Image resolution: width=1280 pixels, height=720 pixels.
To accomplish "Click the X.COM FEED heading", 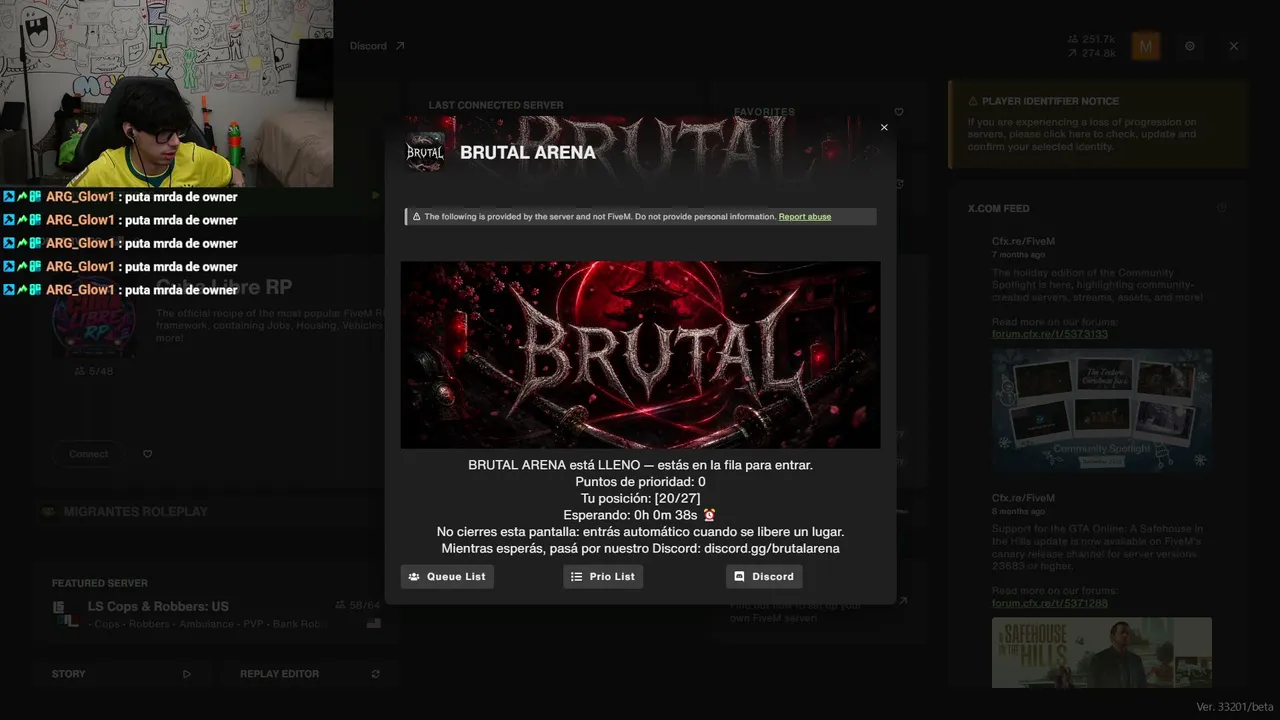I will 998,209.
